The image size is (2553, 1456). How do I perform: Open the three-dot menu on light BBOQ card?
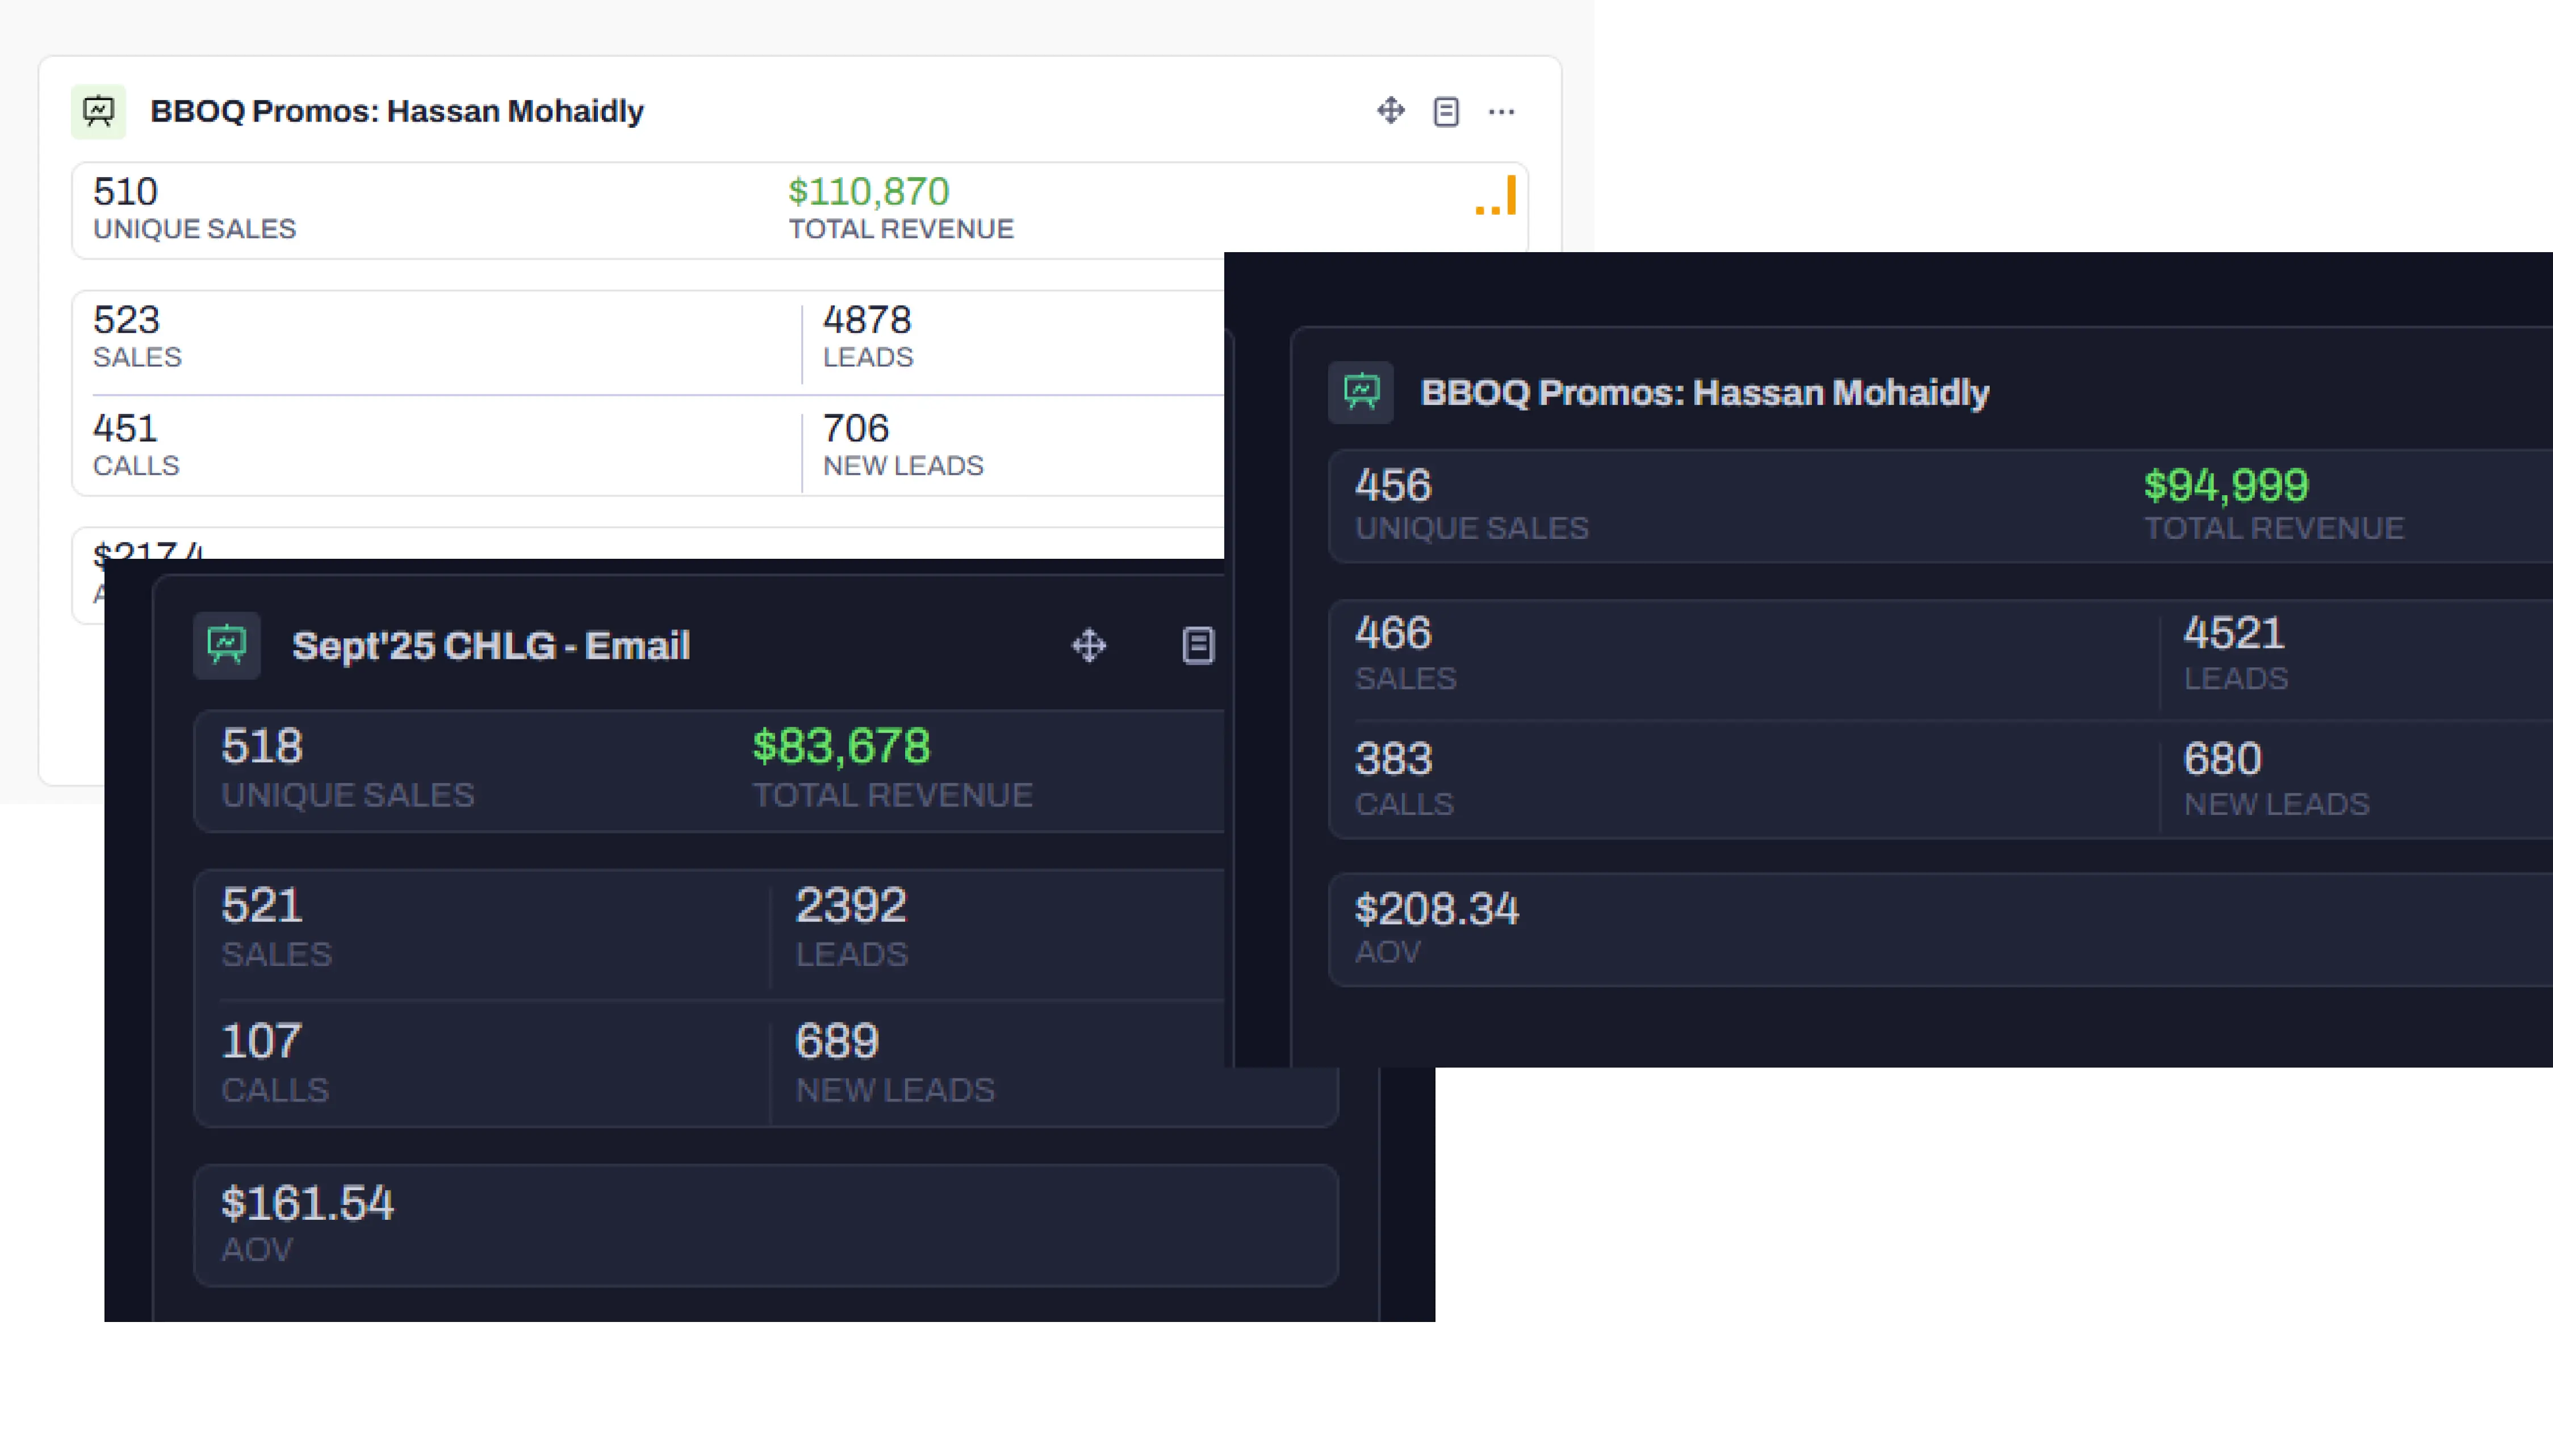point(1501,111)
